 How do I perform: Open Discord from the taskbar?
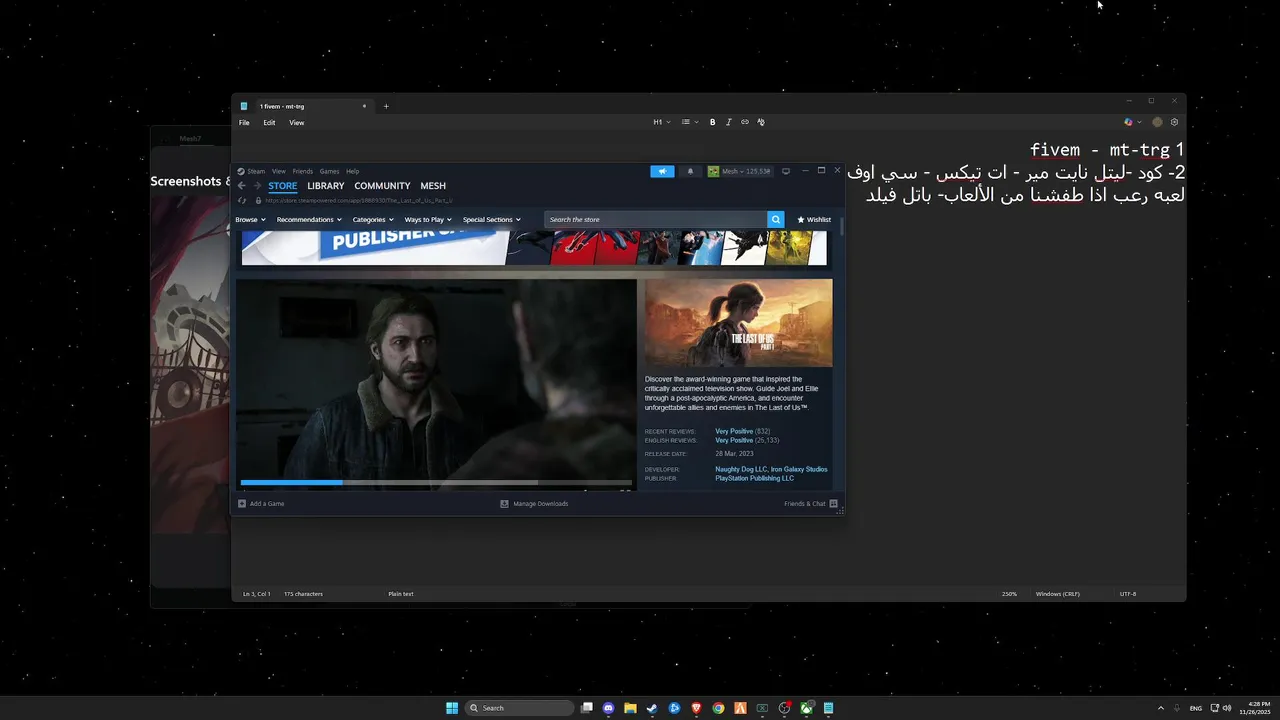point(609,708)
